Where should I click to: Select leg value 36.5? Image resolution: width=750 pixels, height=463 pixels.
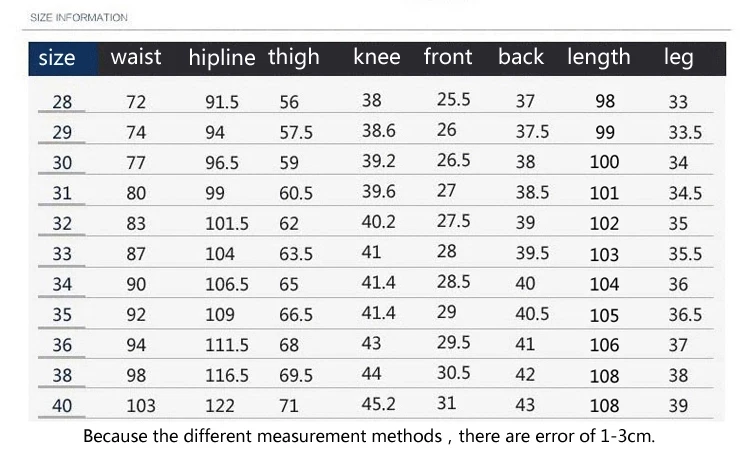coord(685,315)
